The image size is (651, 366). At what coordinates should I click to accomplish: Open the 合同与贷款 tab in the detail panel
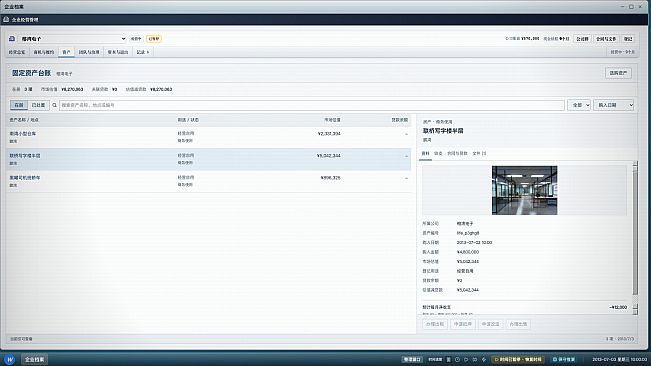[457, 154]
